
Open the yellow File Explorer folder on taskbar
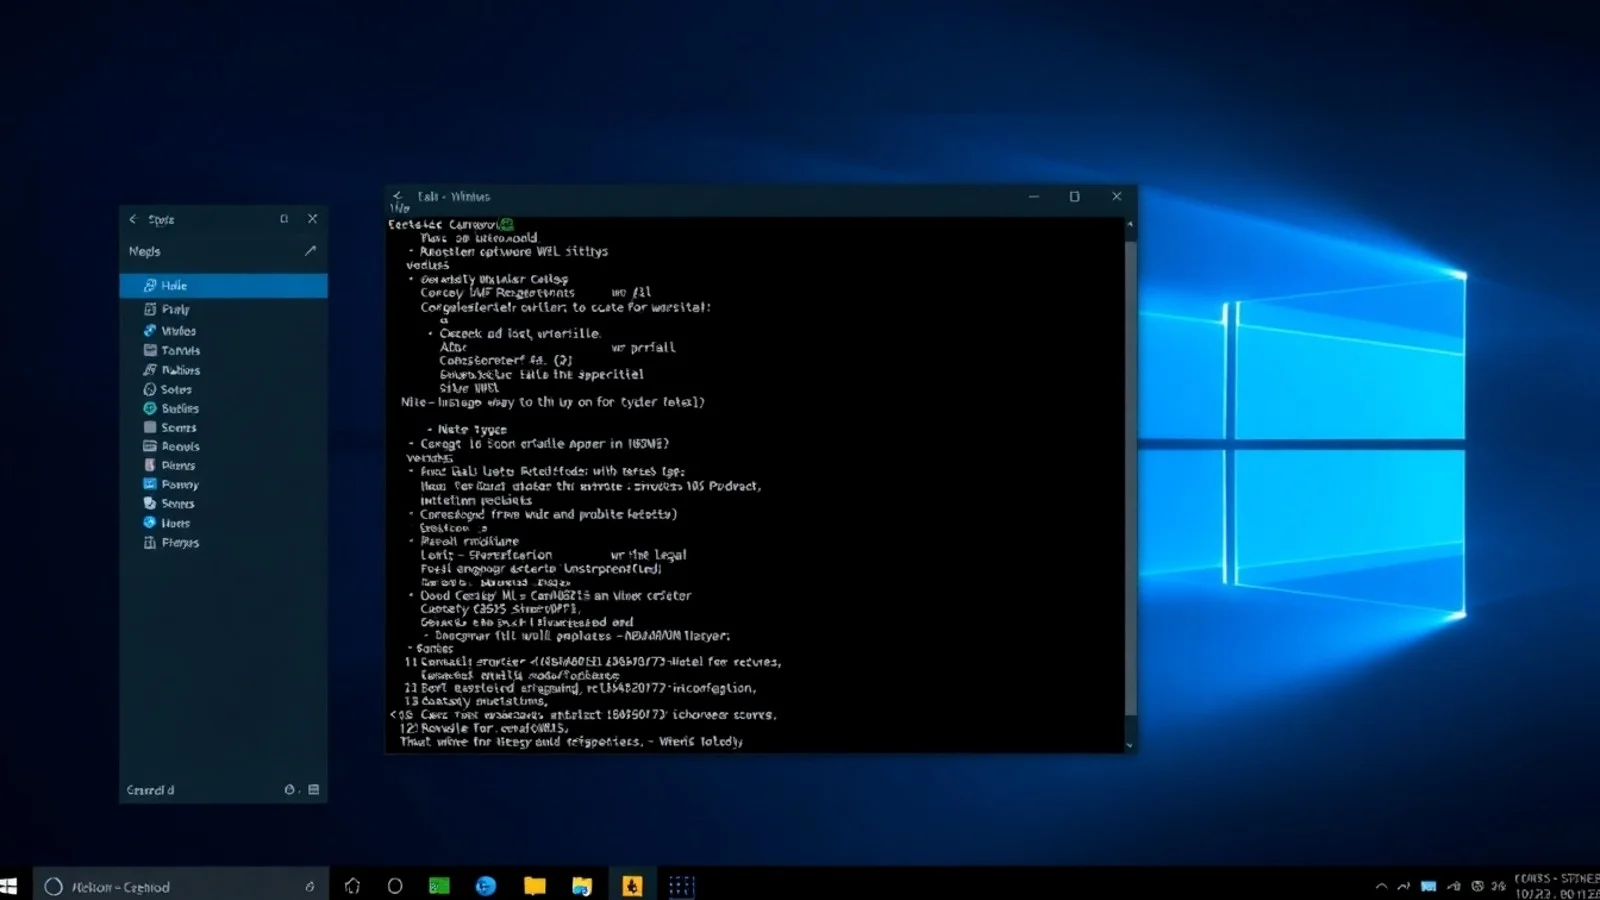point(535,886)
